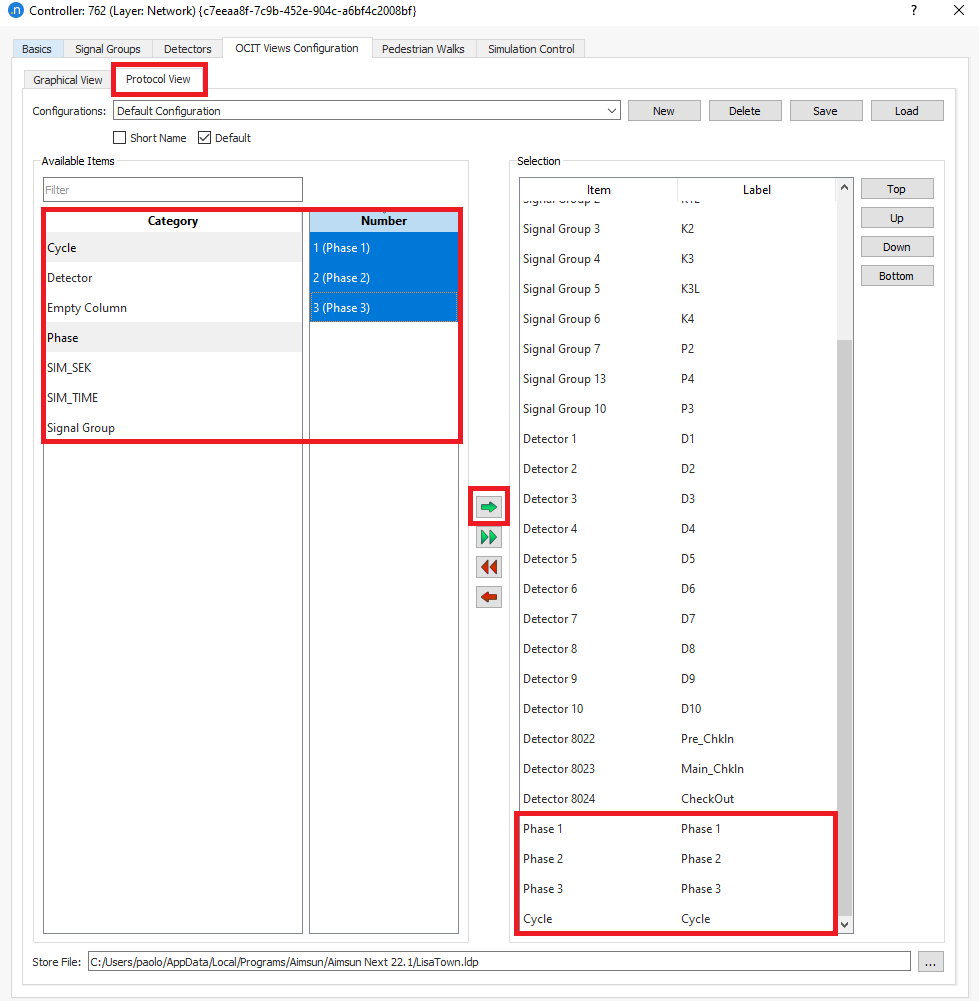Enable the Short Name checkbox
The image size is (979, 1001).
(x=120, y=138)
